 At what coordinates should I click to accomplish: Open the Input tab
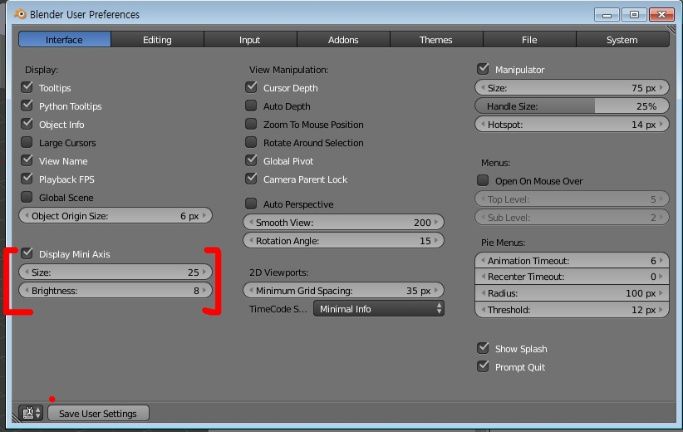pyautogui.click(x=250, y=40)
